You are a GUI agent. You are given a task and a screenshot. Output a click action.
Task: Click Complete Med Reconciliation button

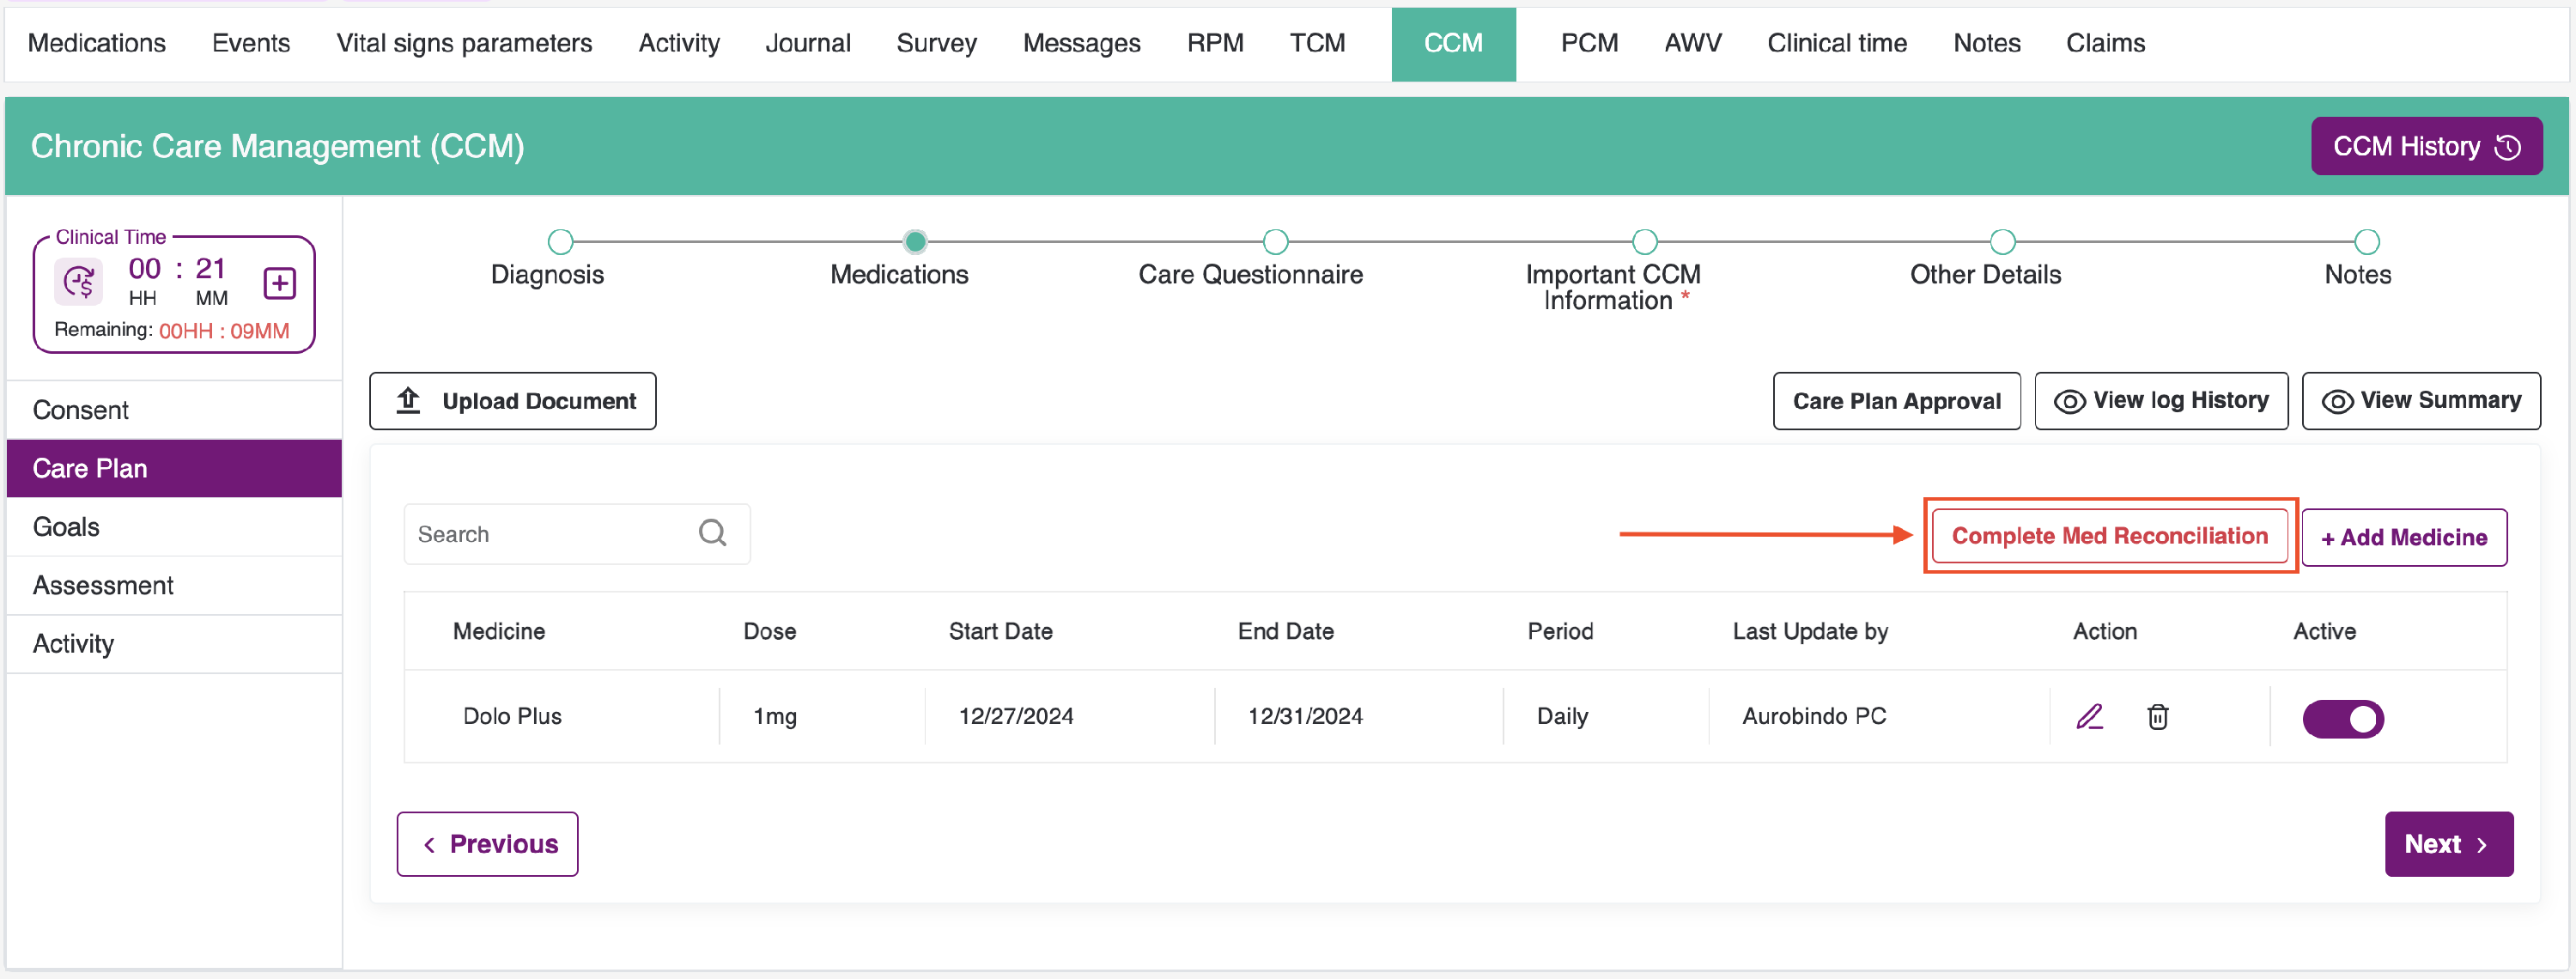click(x=2108, y=535)
